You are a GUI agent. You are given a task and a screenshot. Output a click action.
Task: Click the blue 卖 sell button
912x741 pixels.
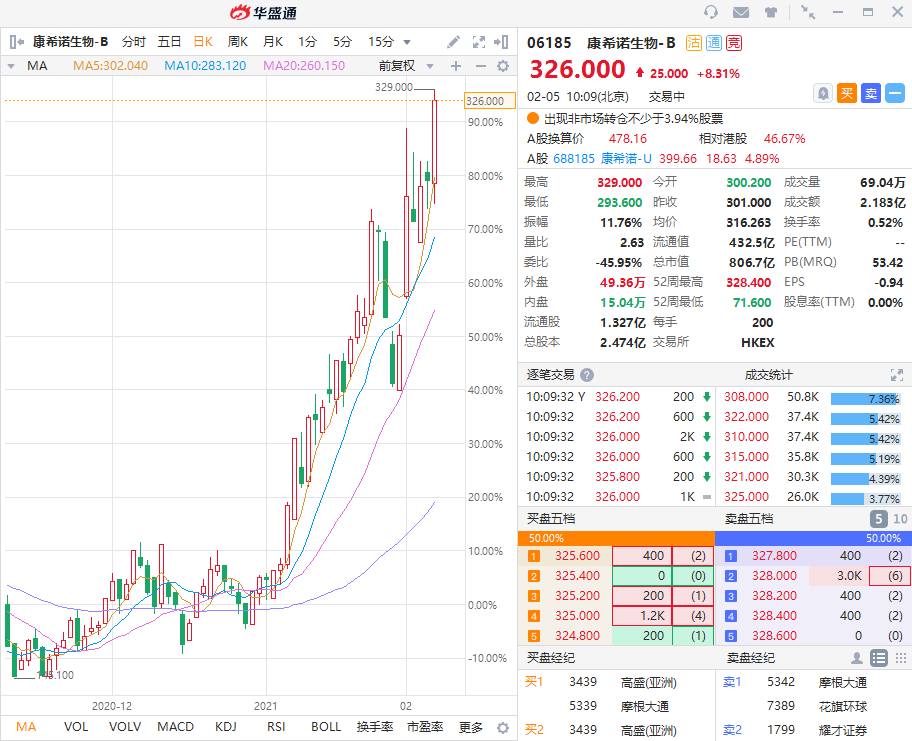(871, 93)
